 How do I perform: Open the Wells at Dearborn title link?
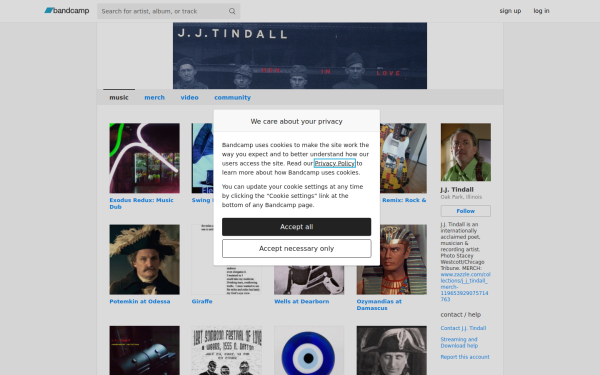click(x=302, y=302)
